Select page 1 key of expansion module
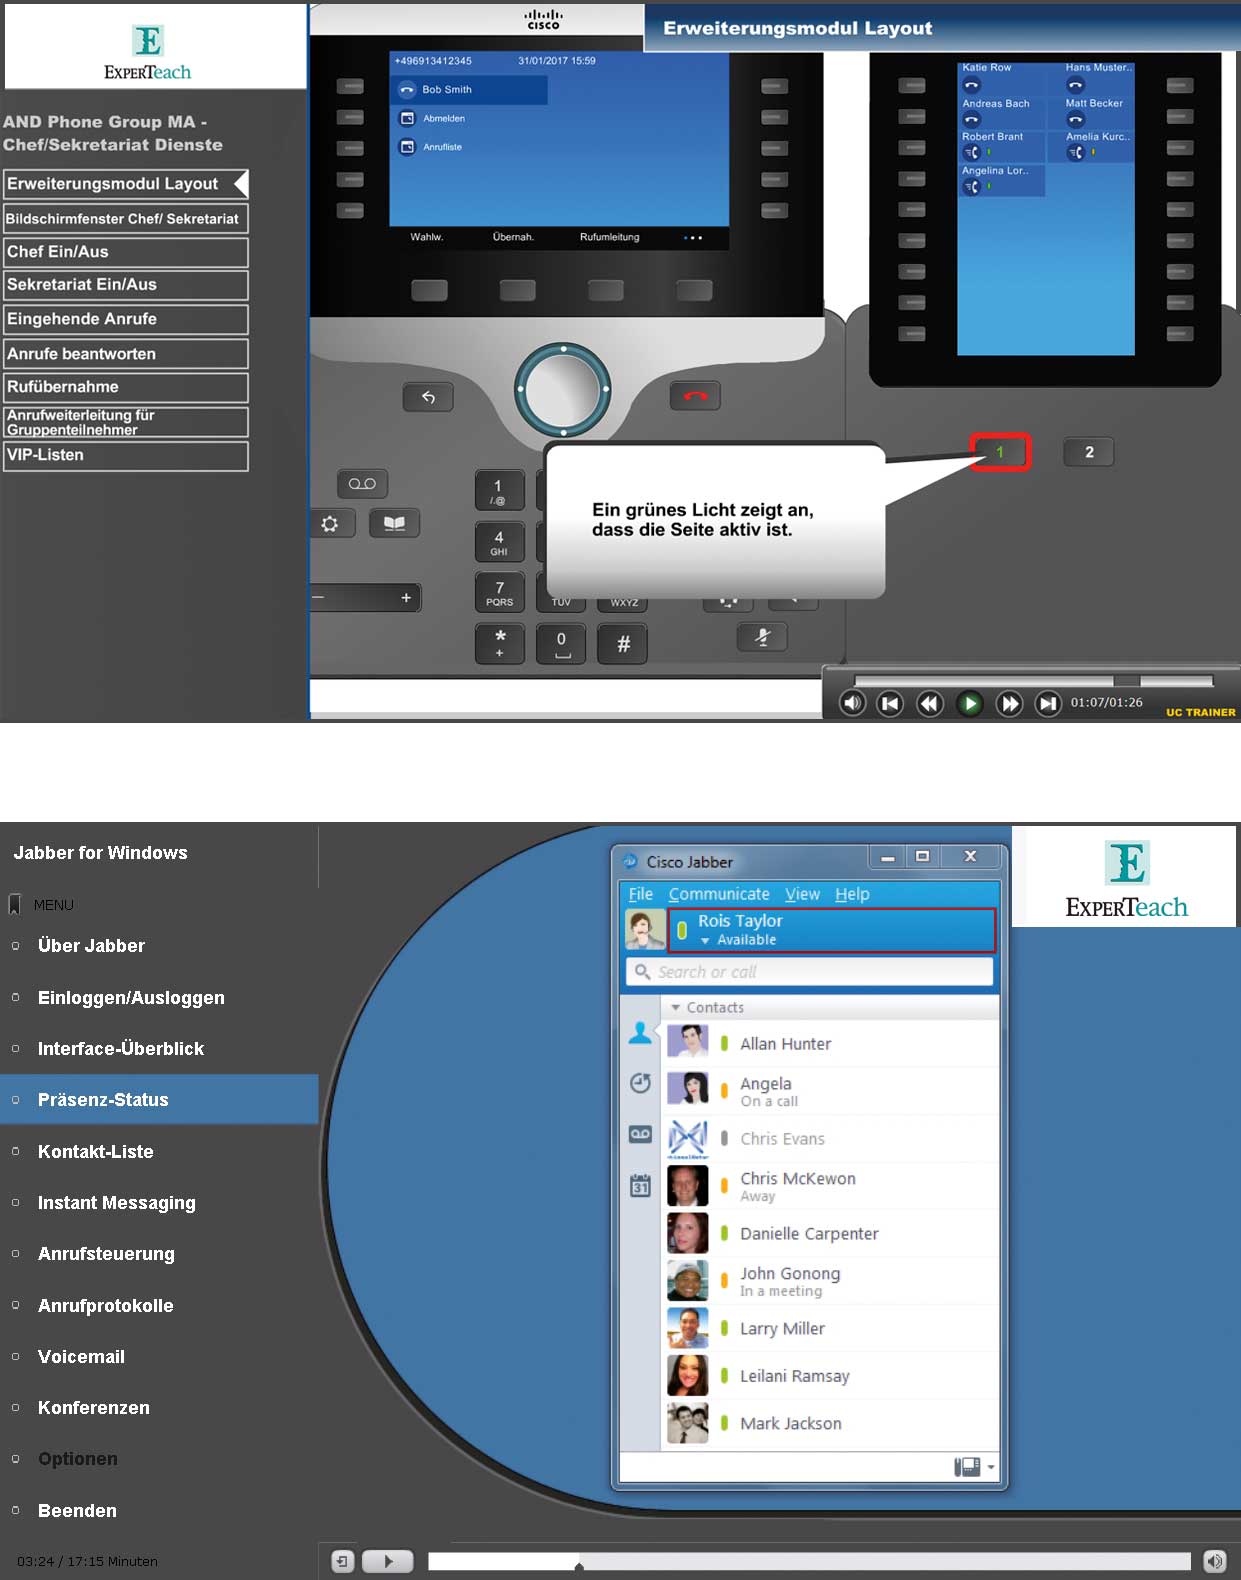 click(999, 452)
